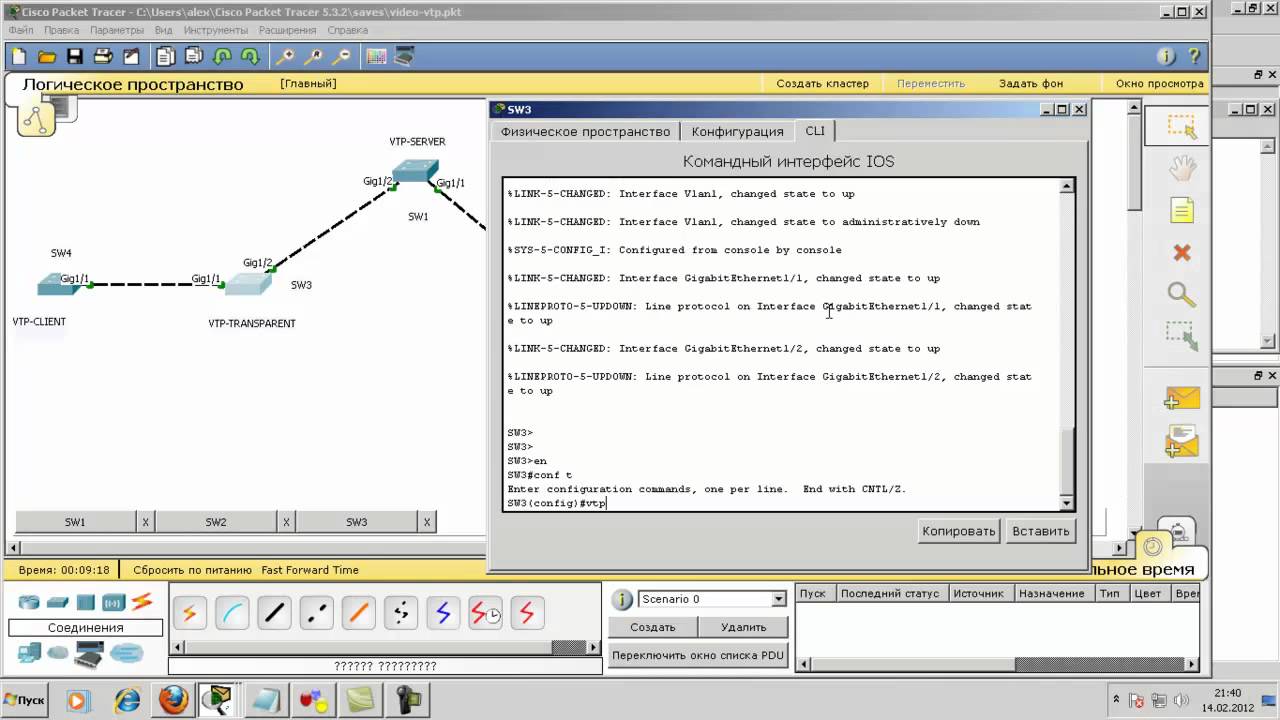Open a file with the folder icon

(x=46, y=56)
